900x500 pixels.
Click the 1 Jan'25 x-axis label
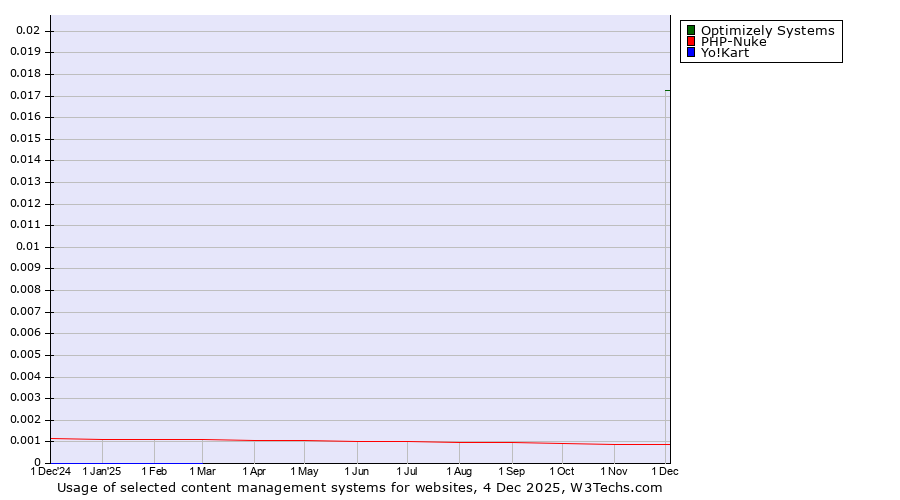pos(102,471)
